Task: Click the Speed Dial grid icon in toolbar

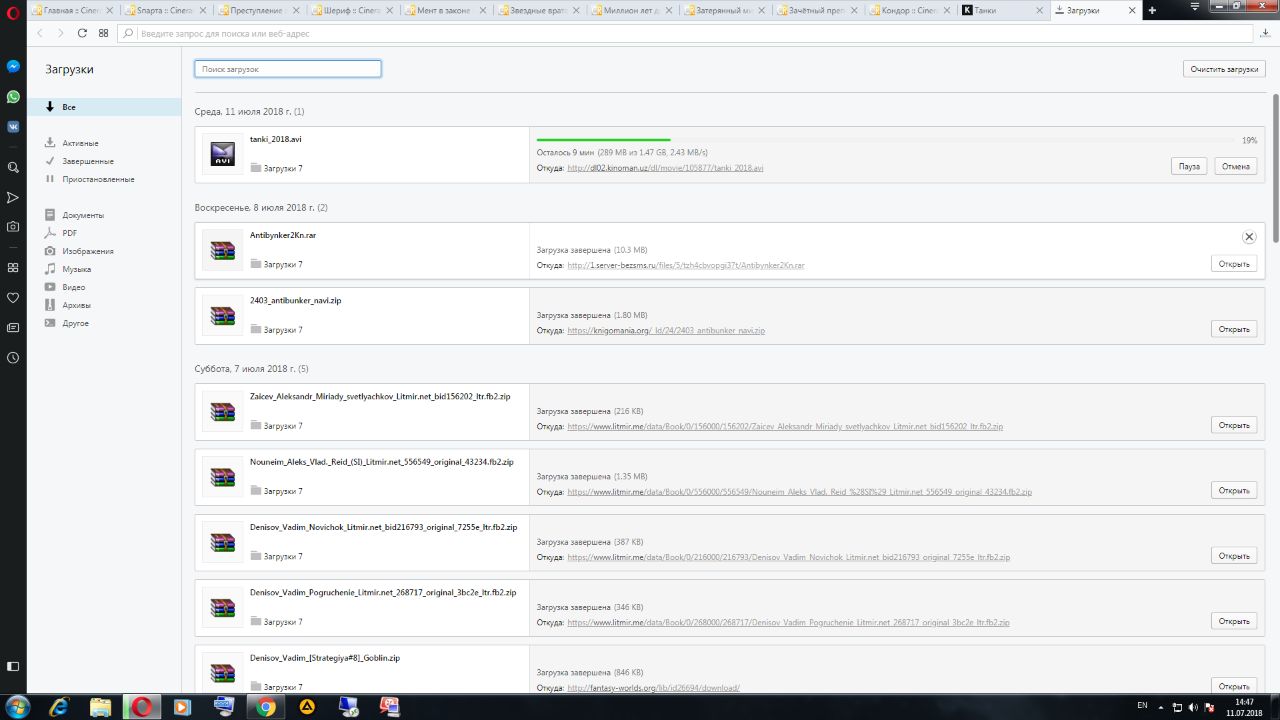Action: point(103,33)
